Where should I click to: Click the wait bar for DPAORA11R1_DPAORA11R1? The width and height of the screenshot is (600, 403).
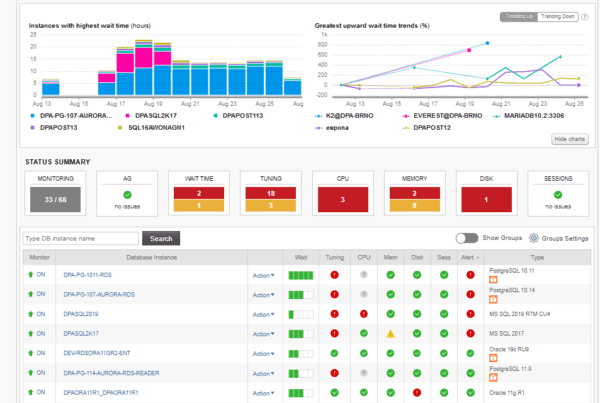point(301,393)
